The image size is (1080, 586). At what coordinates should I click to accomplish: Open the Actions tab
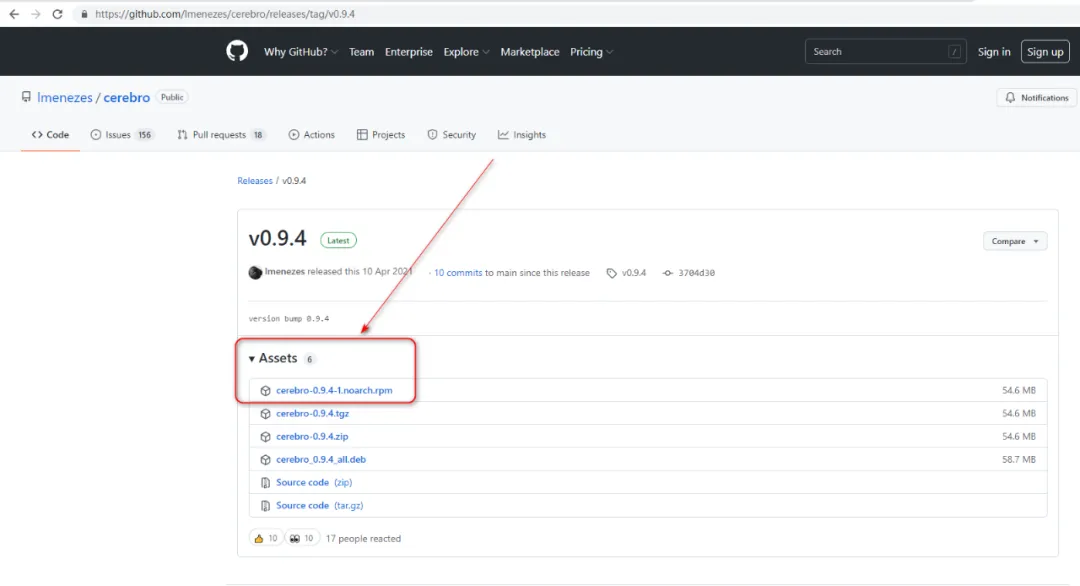click(311, 135)
